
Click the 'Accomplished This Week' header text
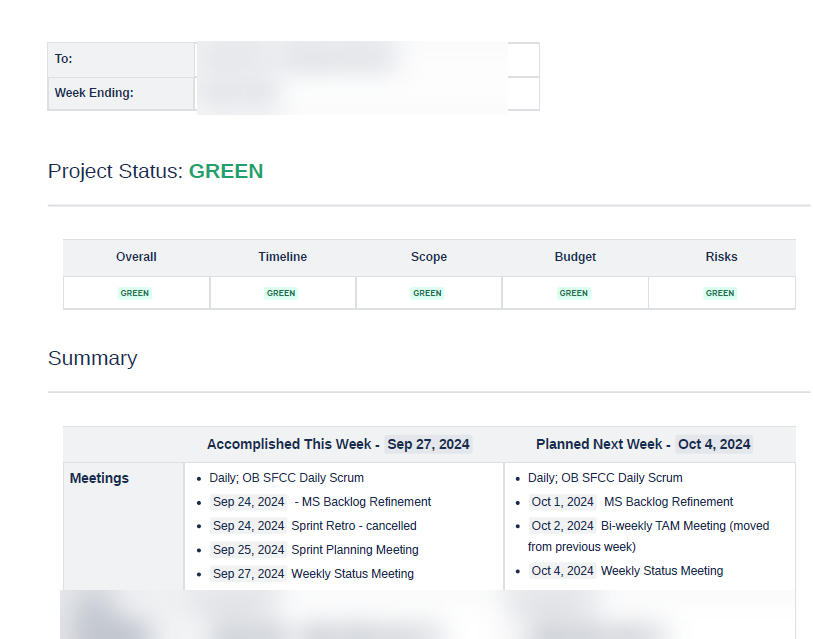(289, 444)
